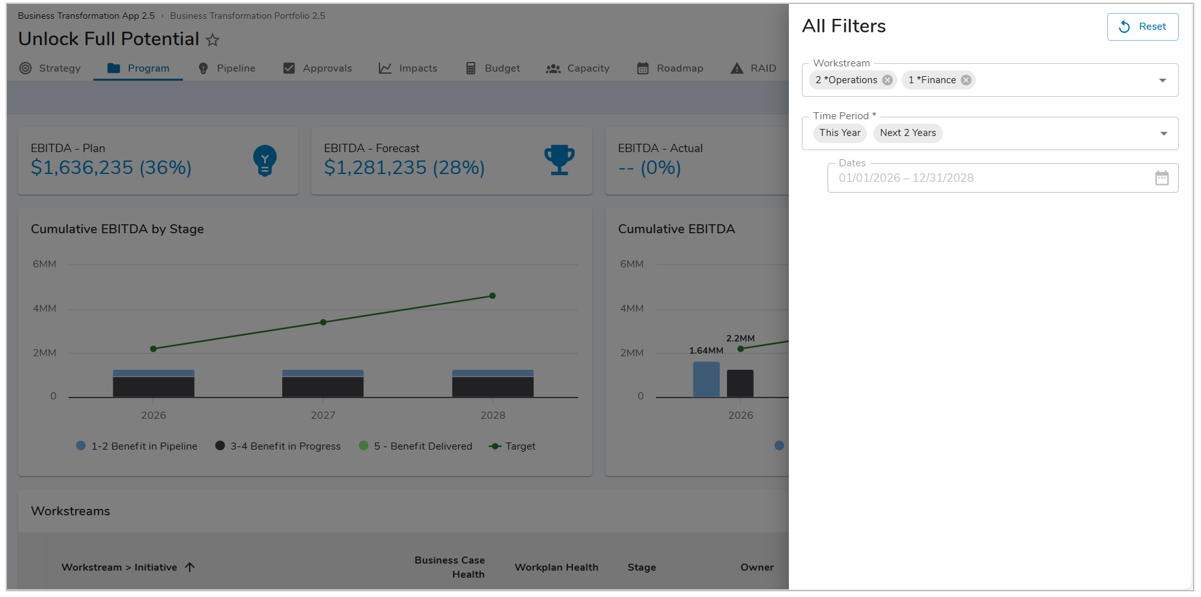Switch to the Pipeline tab
Viewport: 1201px width, 597px height.
click(226, 68)
